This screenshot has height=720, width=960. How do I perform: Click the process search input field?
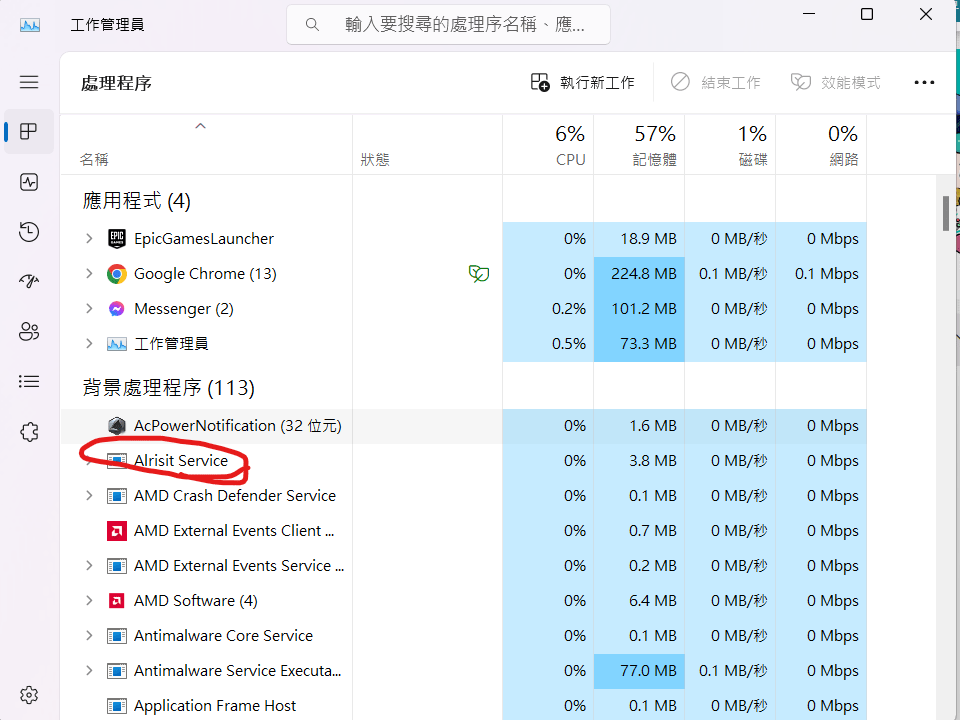click(448, 24)
